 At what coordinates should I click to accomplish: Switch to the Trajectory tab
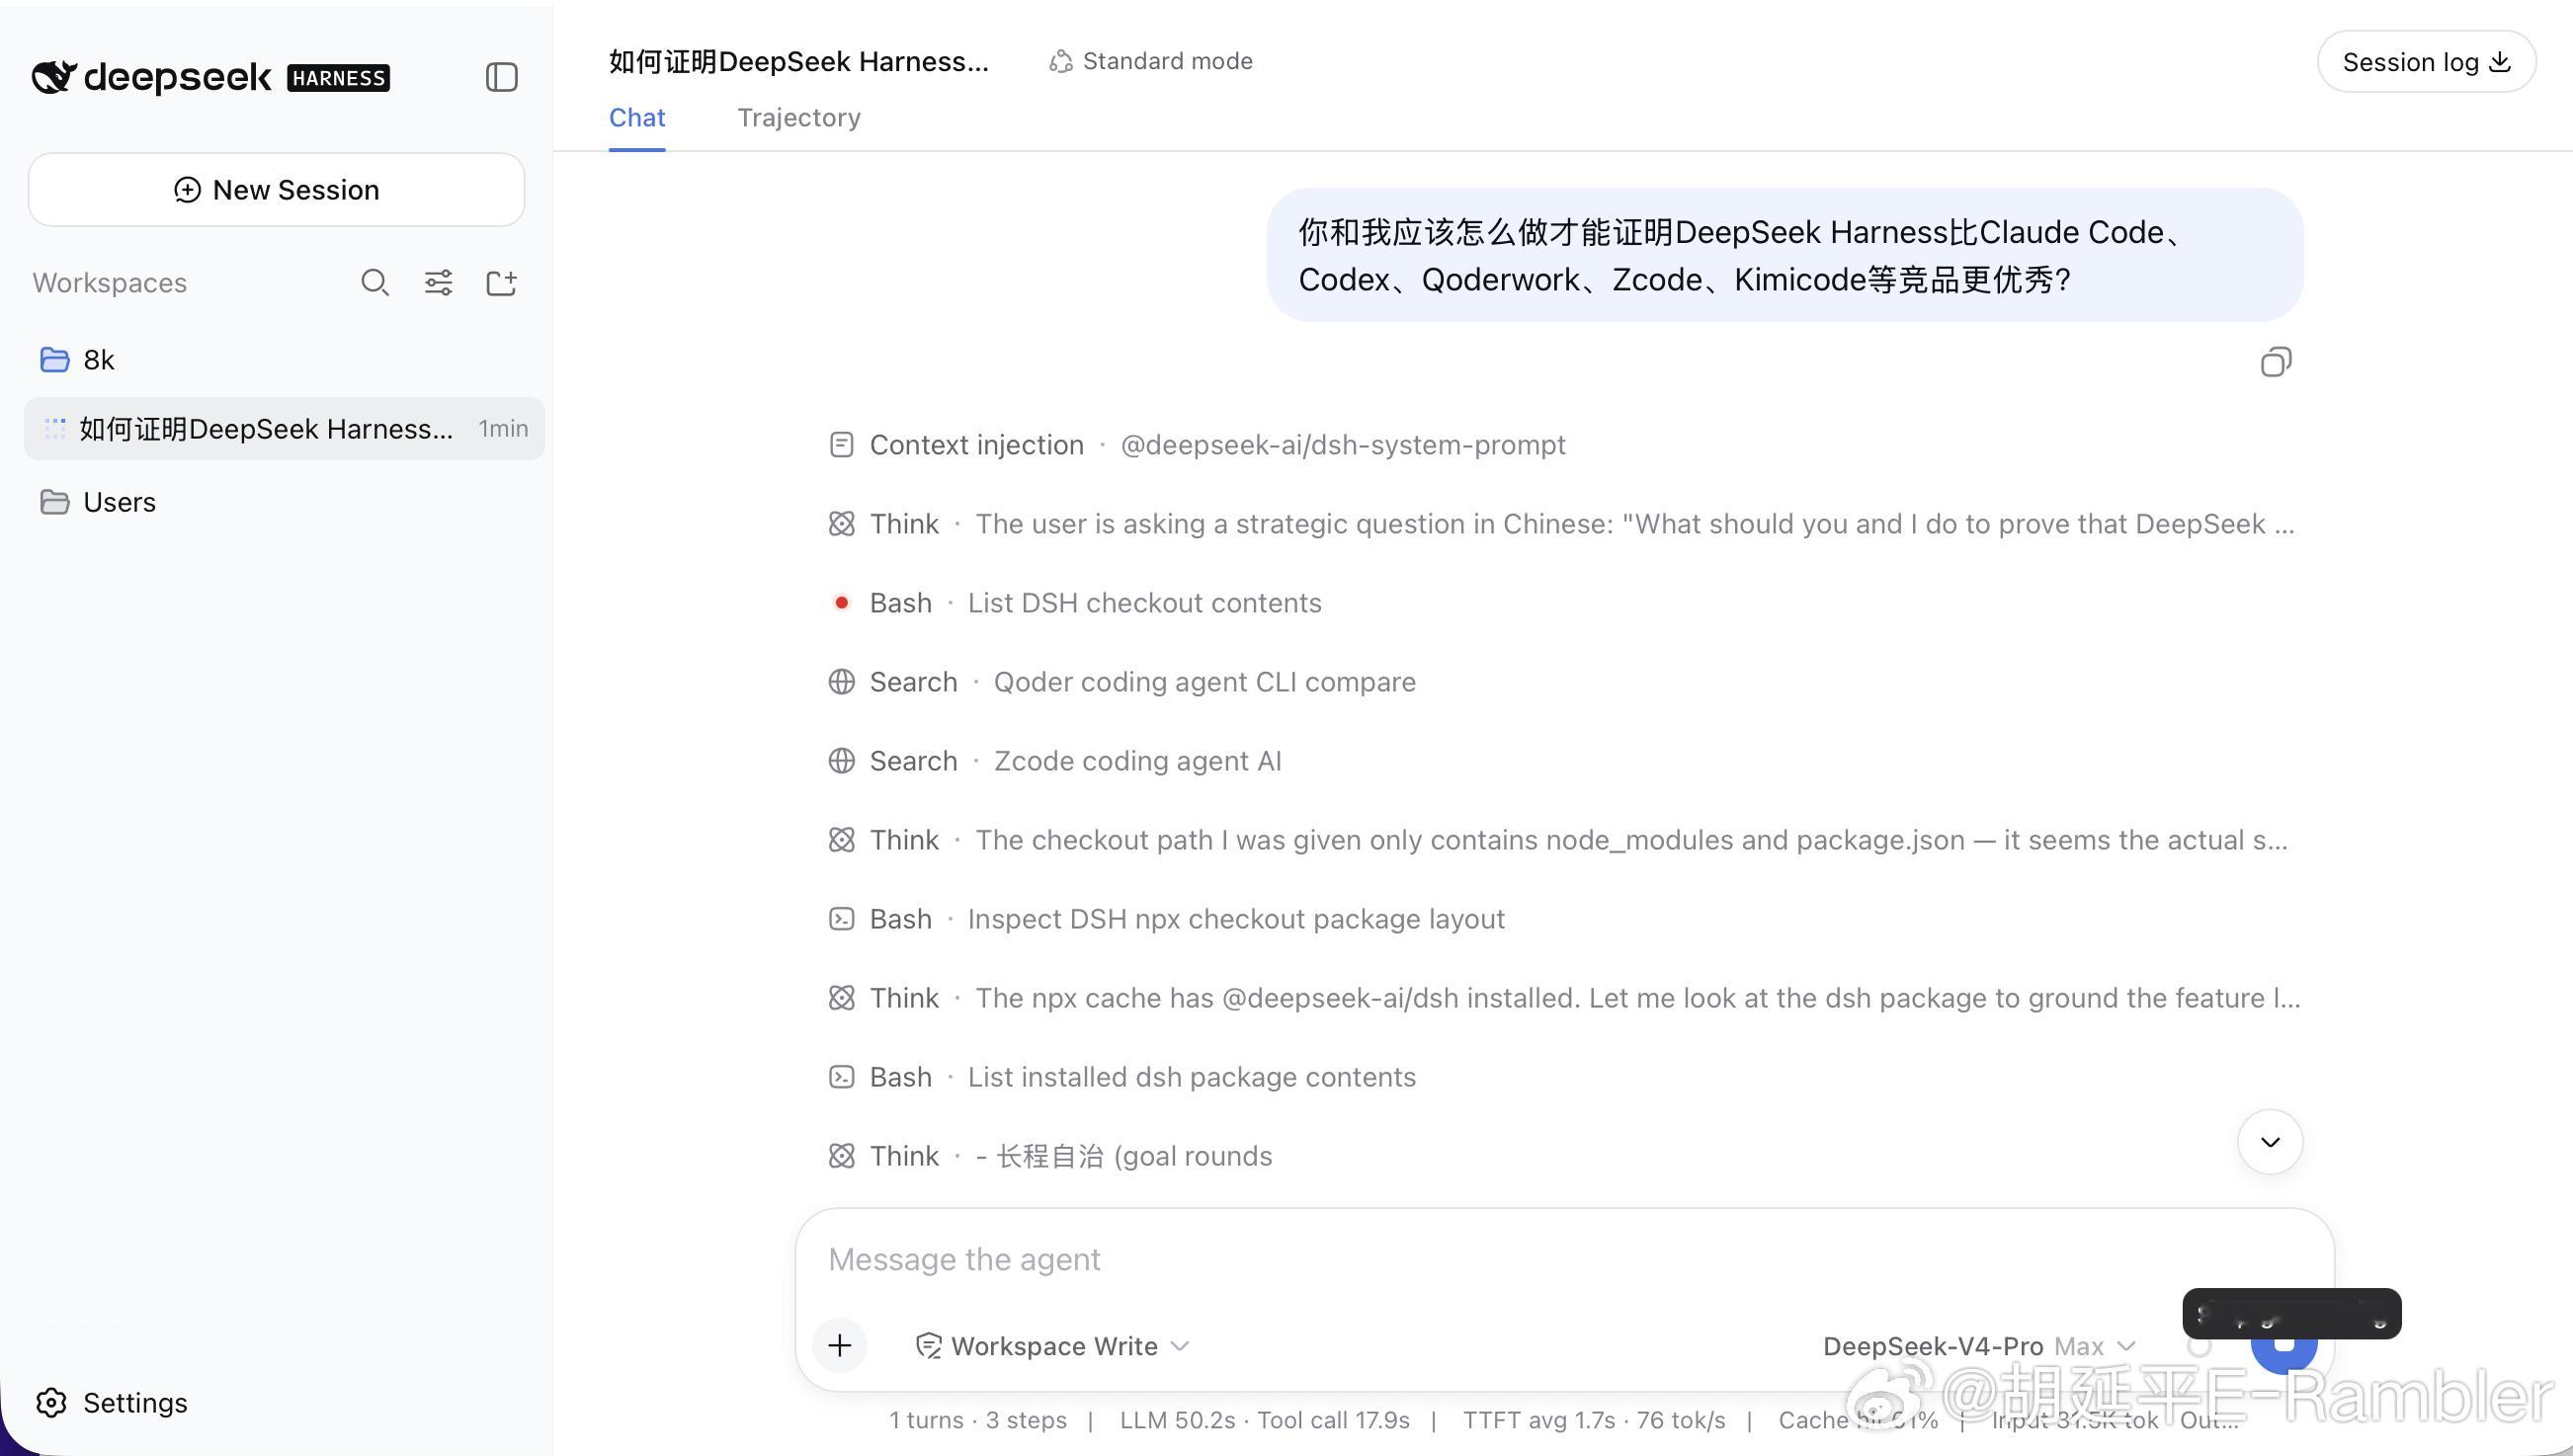[799, 118]
